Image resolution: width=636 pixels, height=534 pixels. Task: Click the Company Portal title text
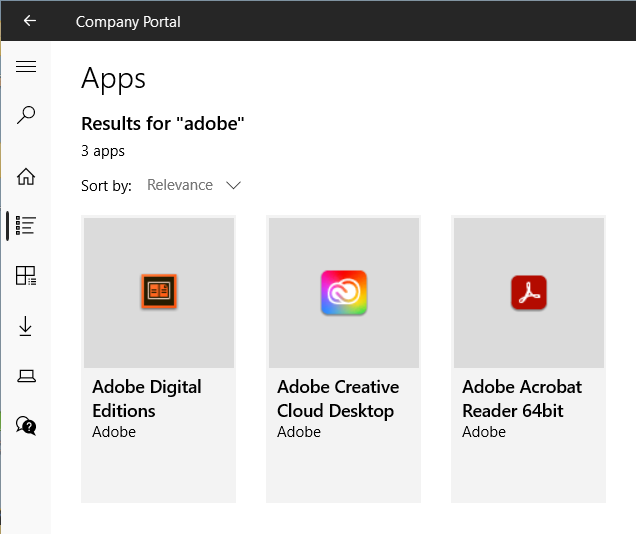point(128,22)
